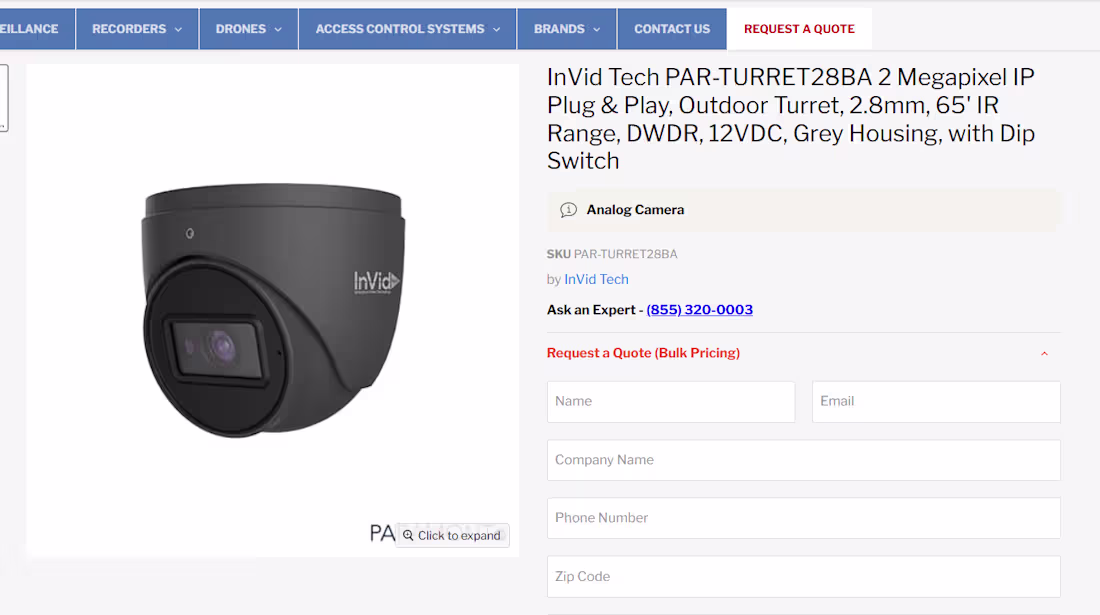Expand the Brands chevron arrow
The image size is (1100, 615).
[597, 29]
